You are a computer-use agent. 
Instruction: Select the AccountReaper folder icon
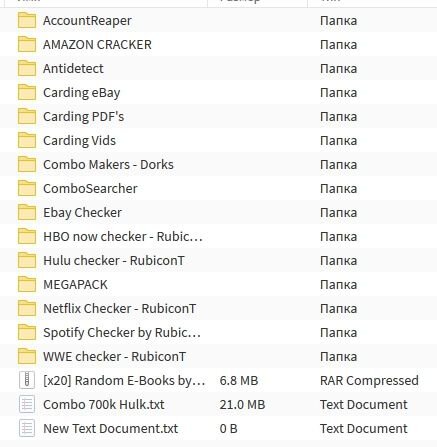click(27, 20)
